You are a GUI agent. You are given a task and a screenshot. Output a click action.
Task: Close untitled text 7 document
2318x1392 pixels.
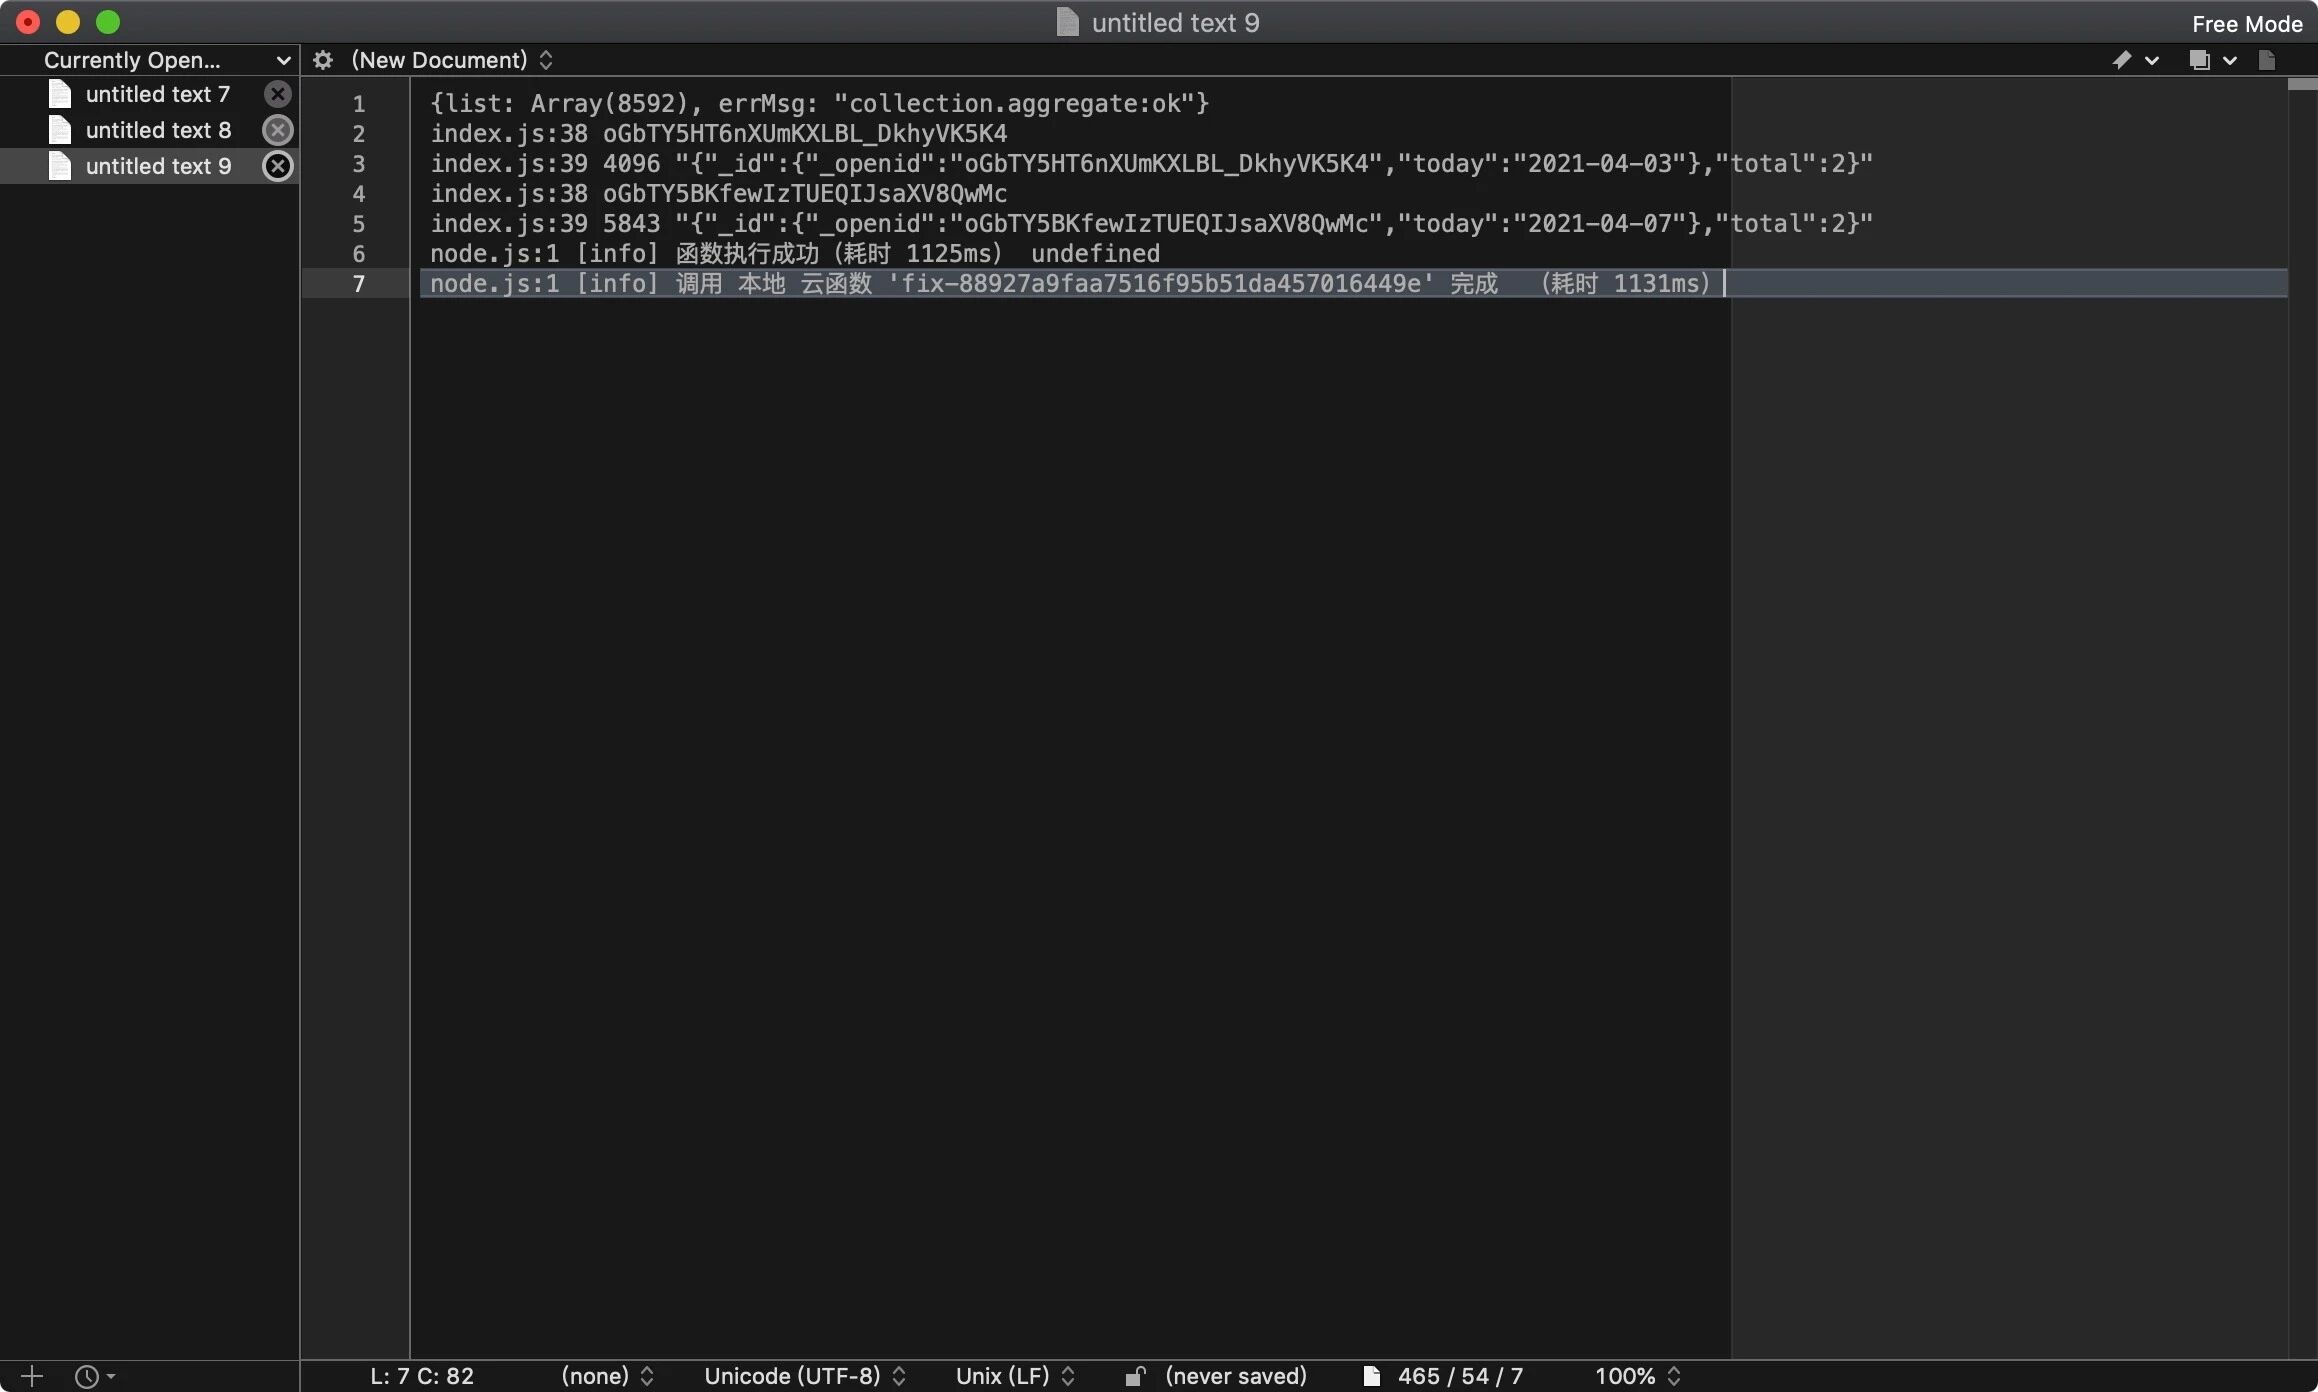[277, 94]
